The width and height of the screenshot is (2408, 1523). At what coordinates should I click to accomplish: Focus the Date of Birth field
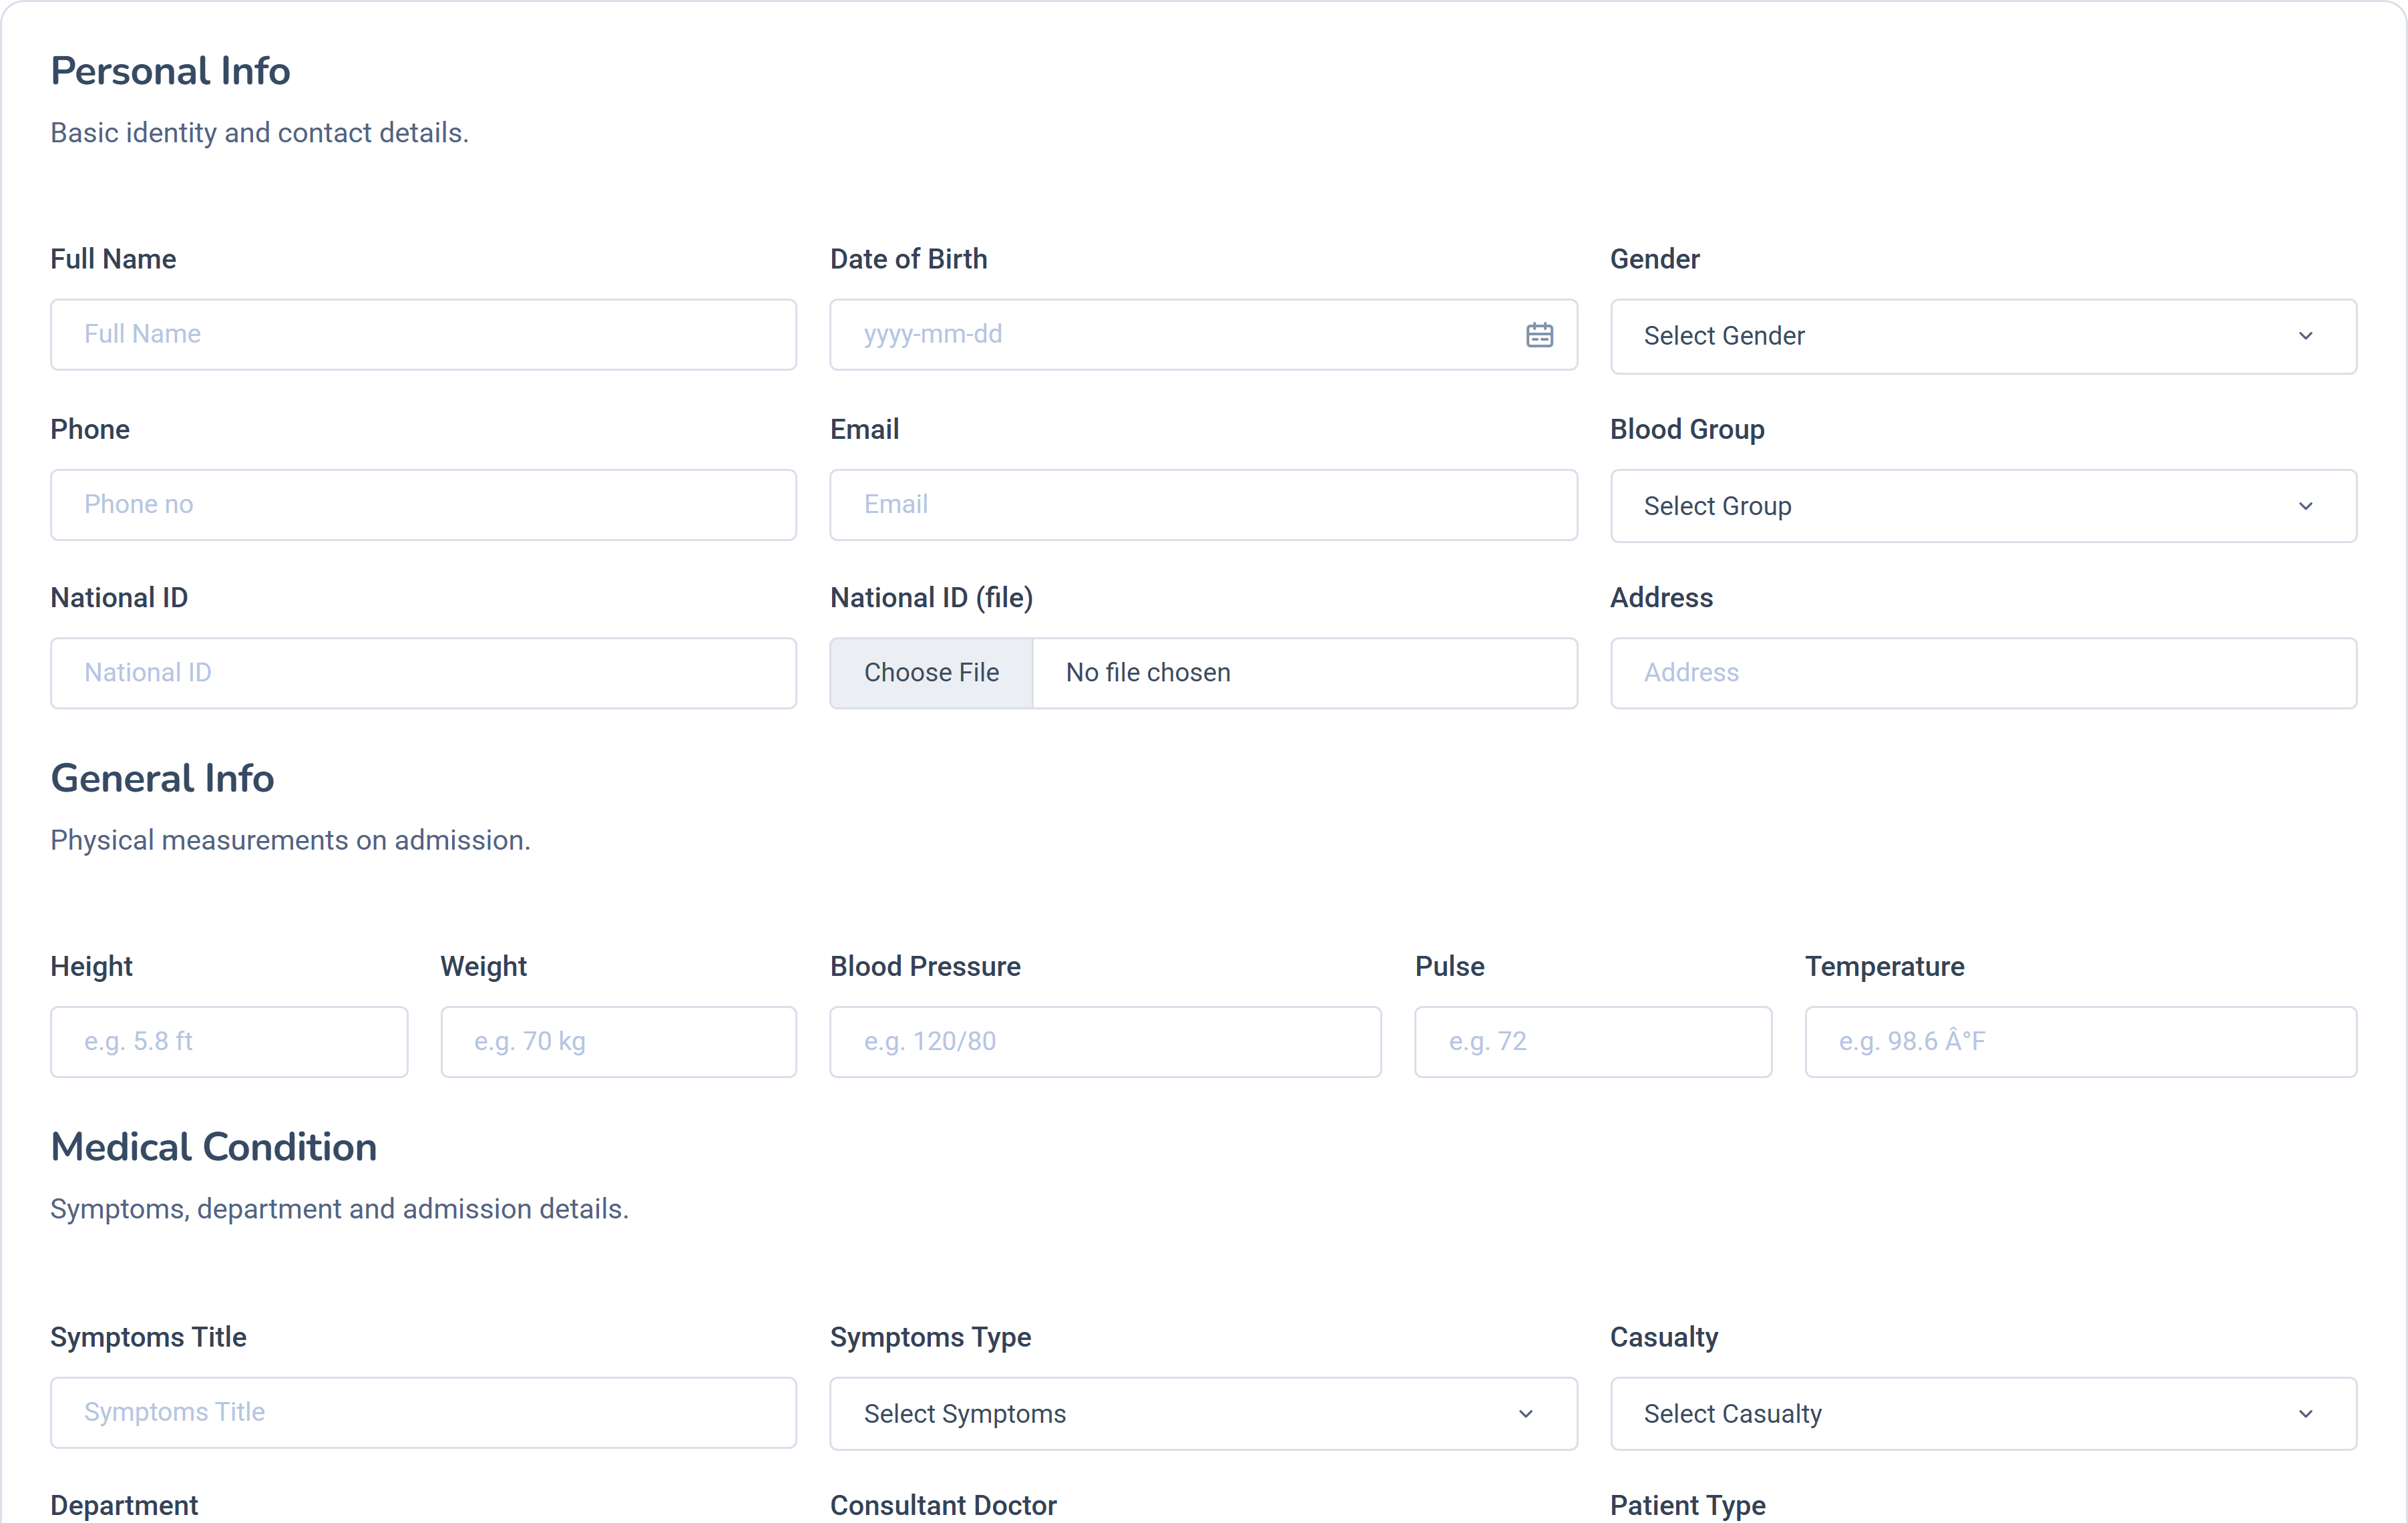[x=1203, y=335]
